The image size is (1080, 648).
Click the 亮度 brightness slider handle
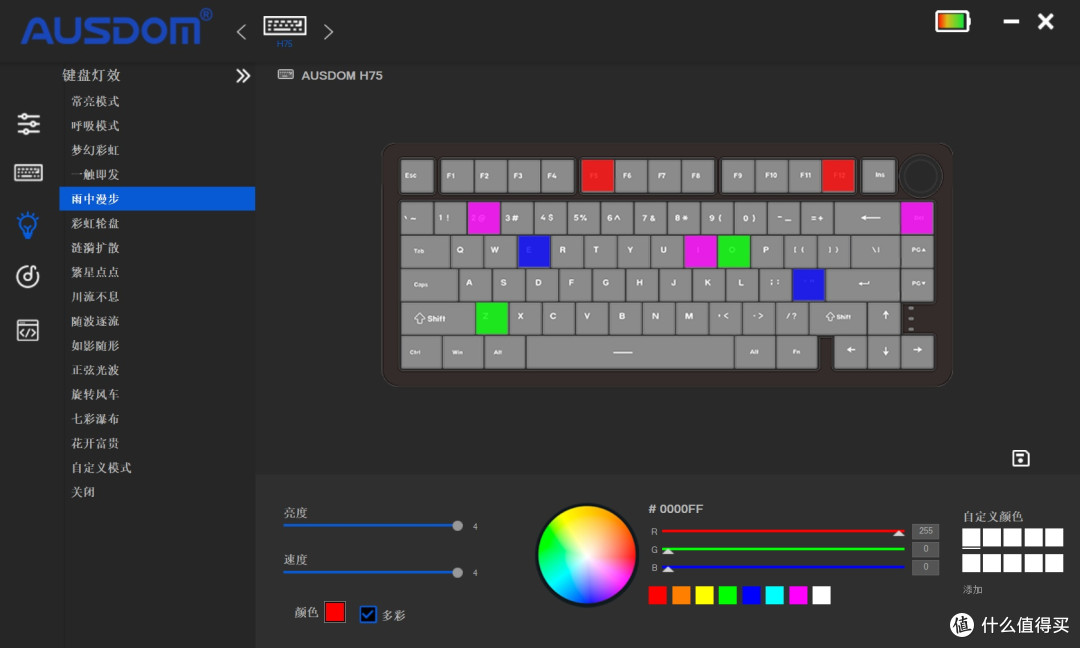click(x=457, y=525)
